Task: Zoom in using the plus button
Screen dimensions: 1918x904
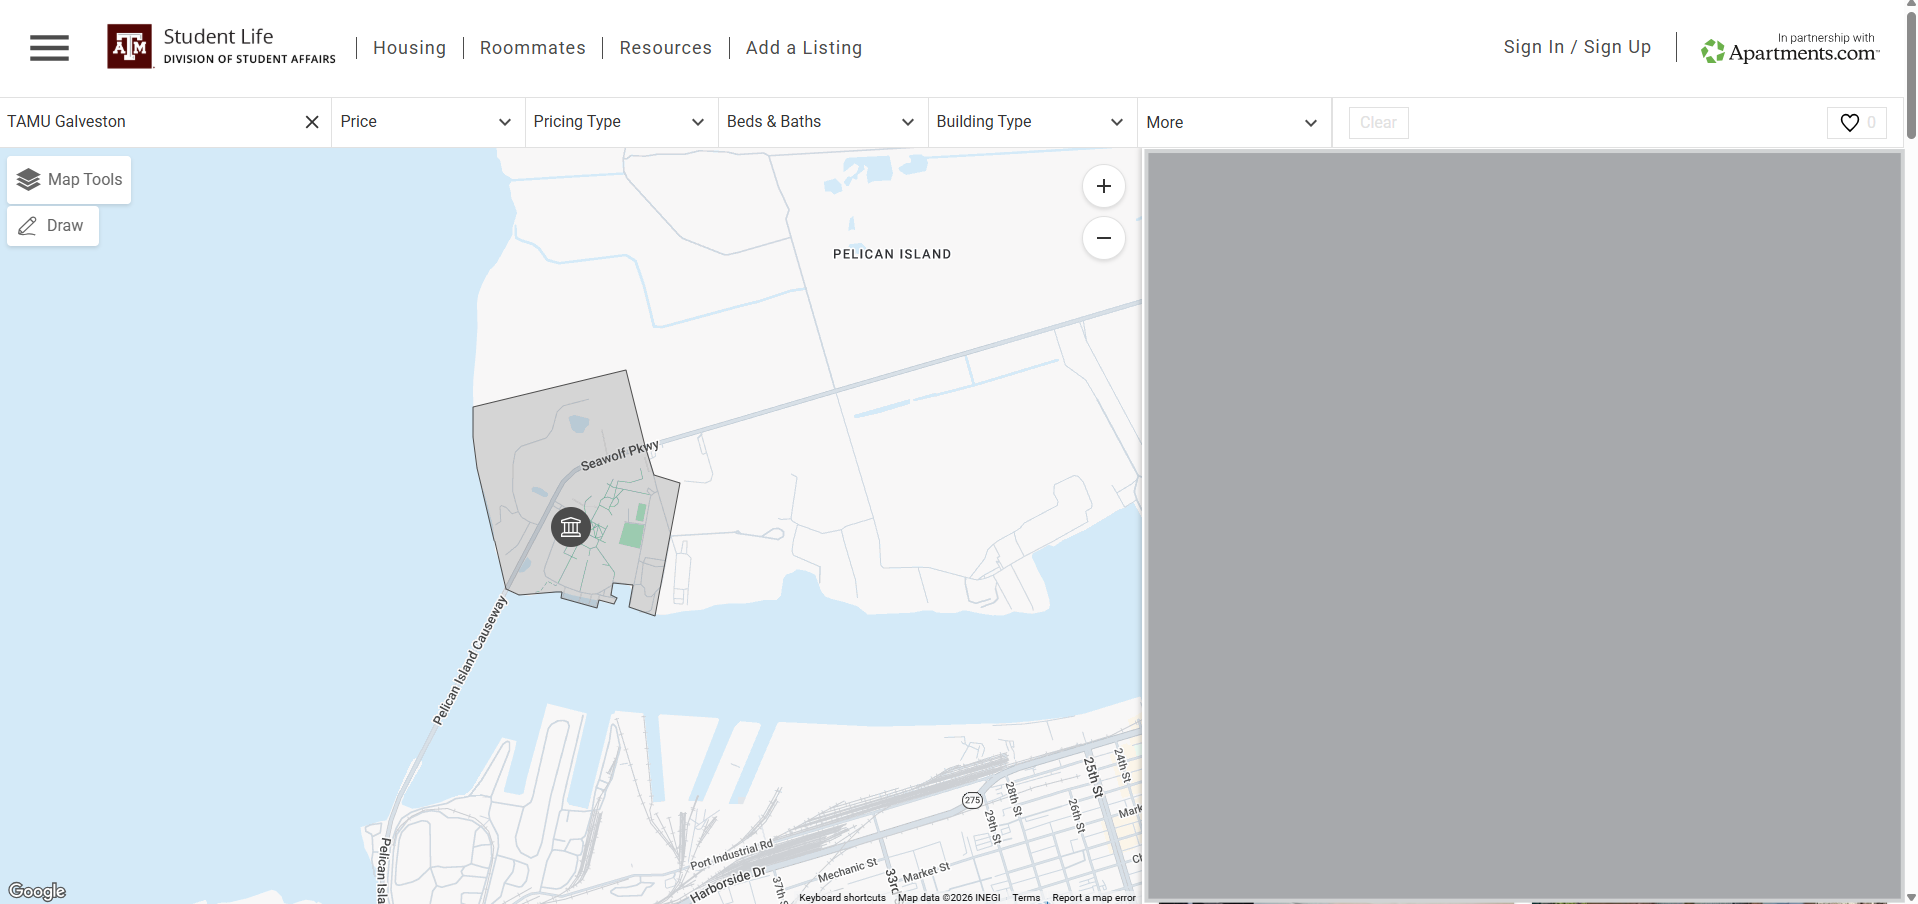Action: click(x=1103, y=186)
